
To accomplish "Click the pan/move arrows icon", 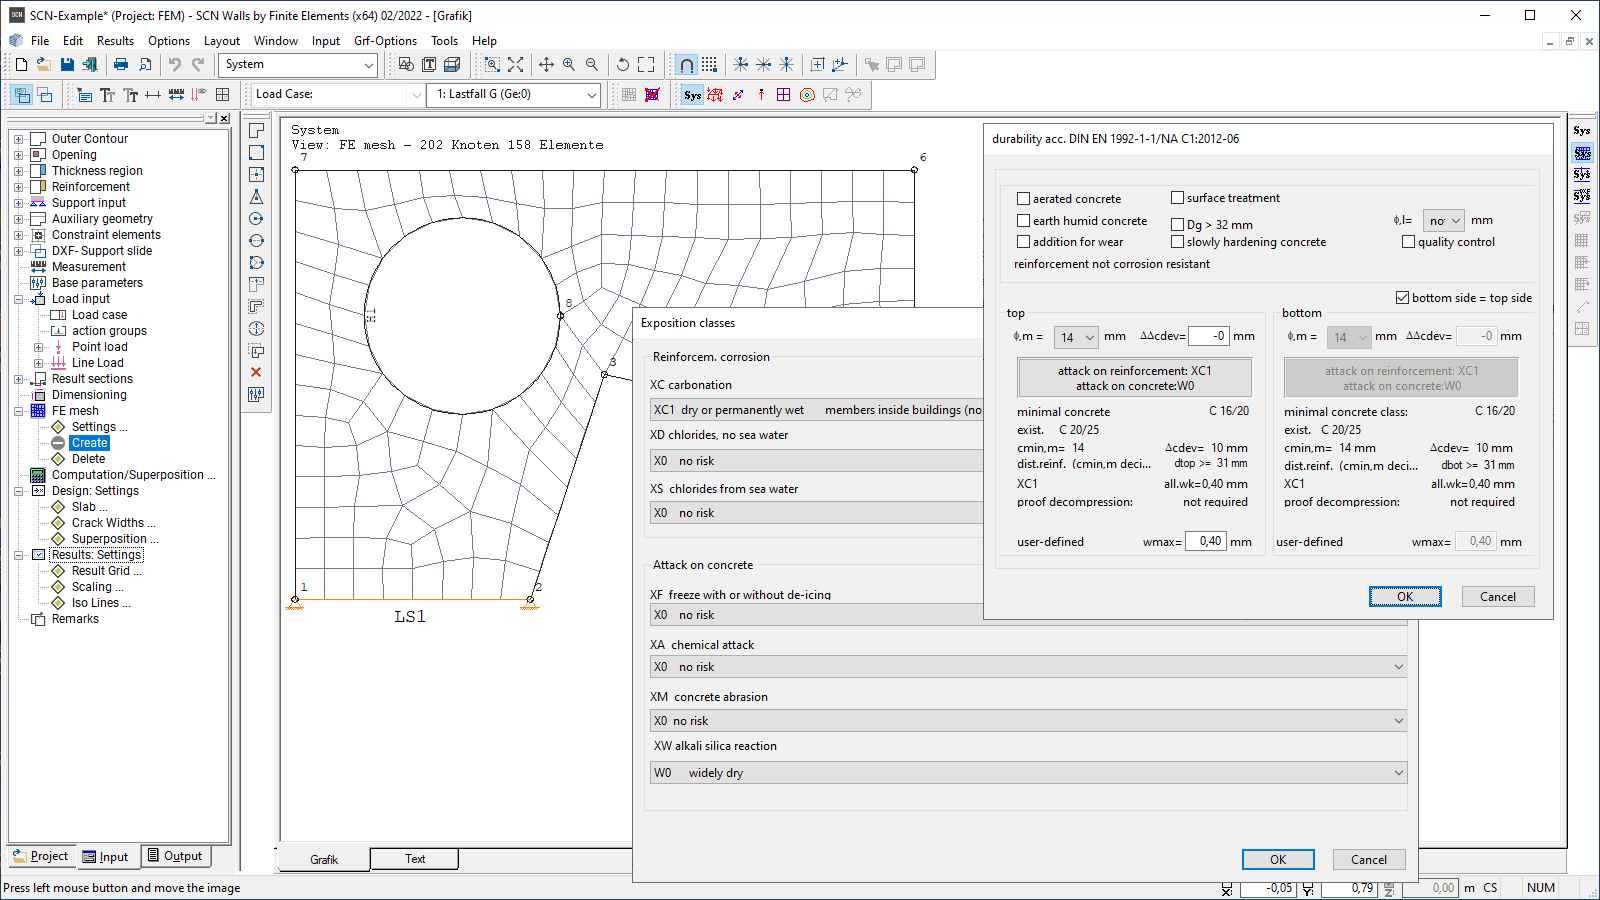I will point(546,65).
